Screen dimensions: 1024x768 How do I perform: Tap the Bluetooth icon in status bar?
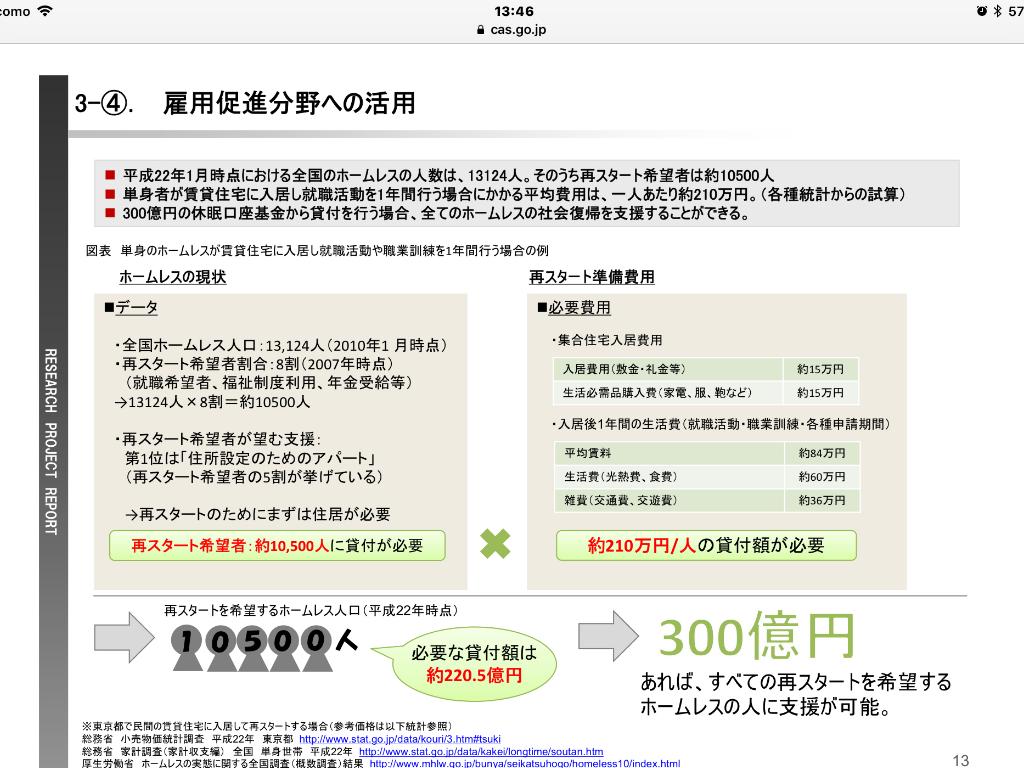pyautogui.click(x=996, y=11)
